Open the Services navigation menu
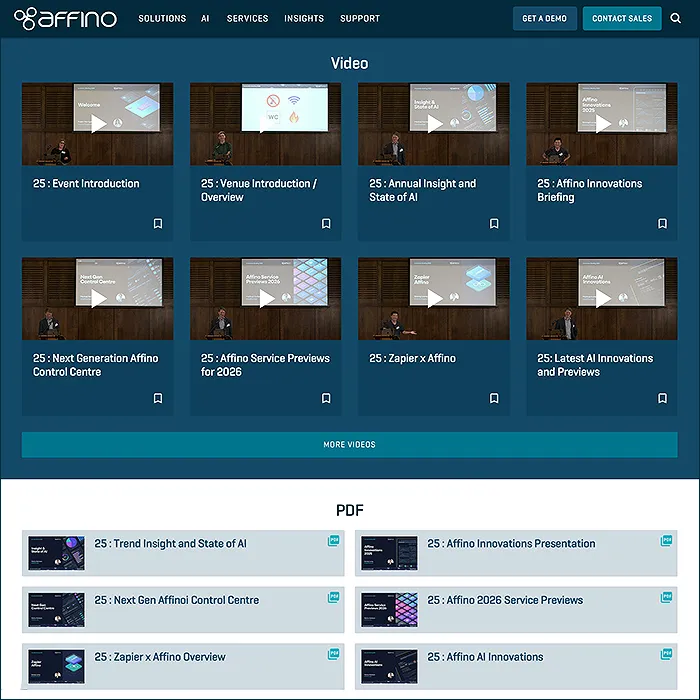 247,18
